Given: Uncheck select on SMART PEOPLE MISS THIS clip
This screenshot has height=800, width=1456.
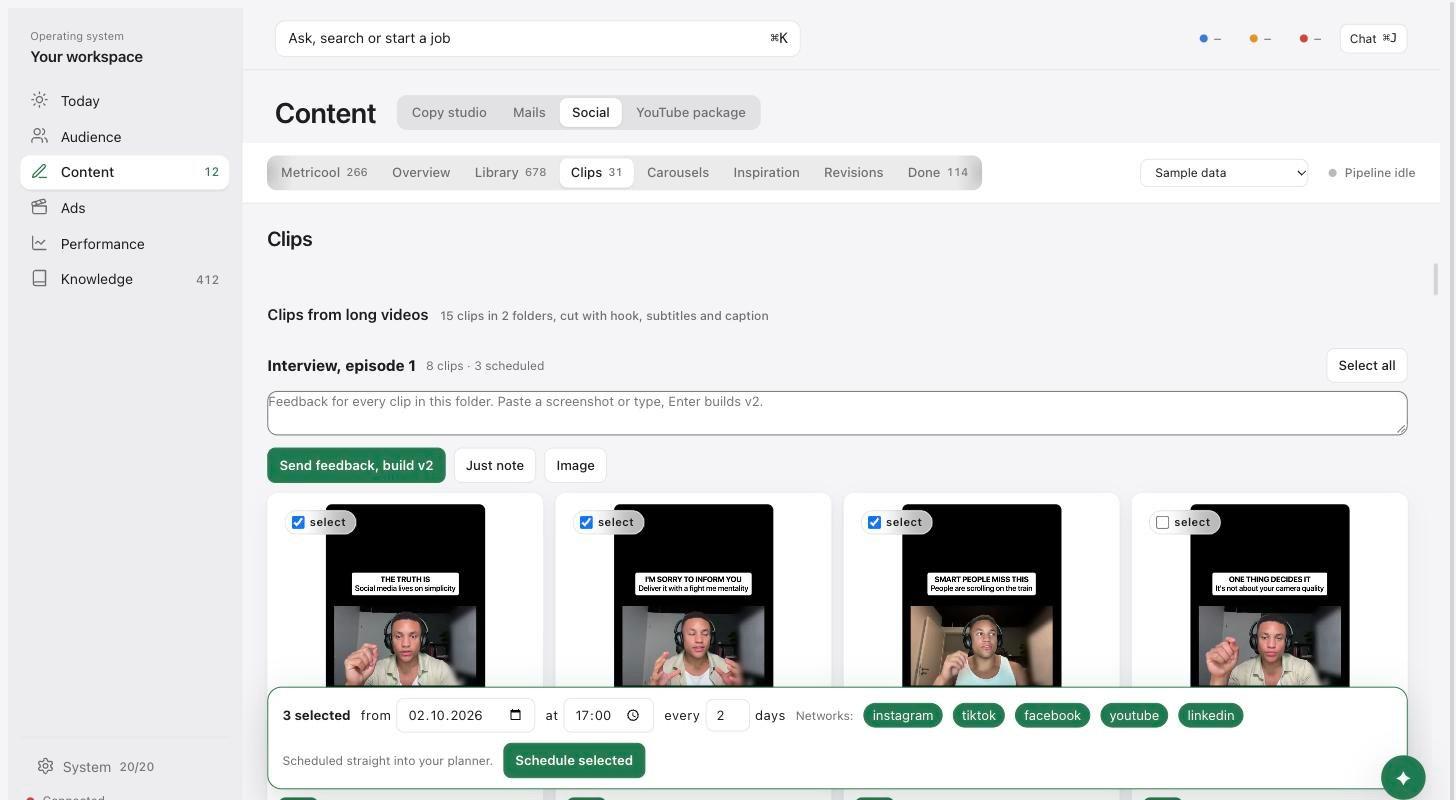Looking at the screenshot, I should [x=874, y=522].
